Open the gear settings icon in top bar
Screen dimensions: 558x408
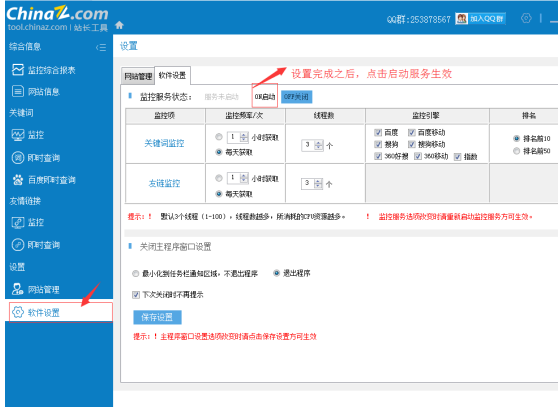point(526,18)
